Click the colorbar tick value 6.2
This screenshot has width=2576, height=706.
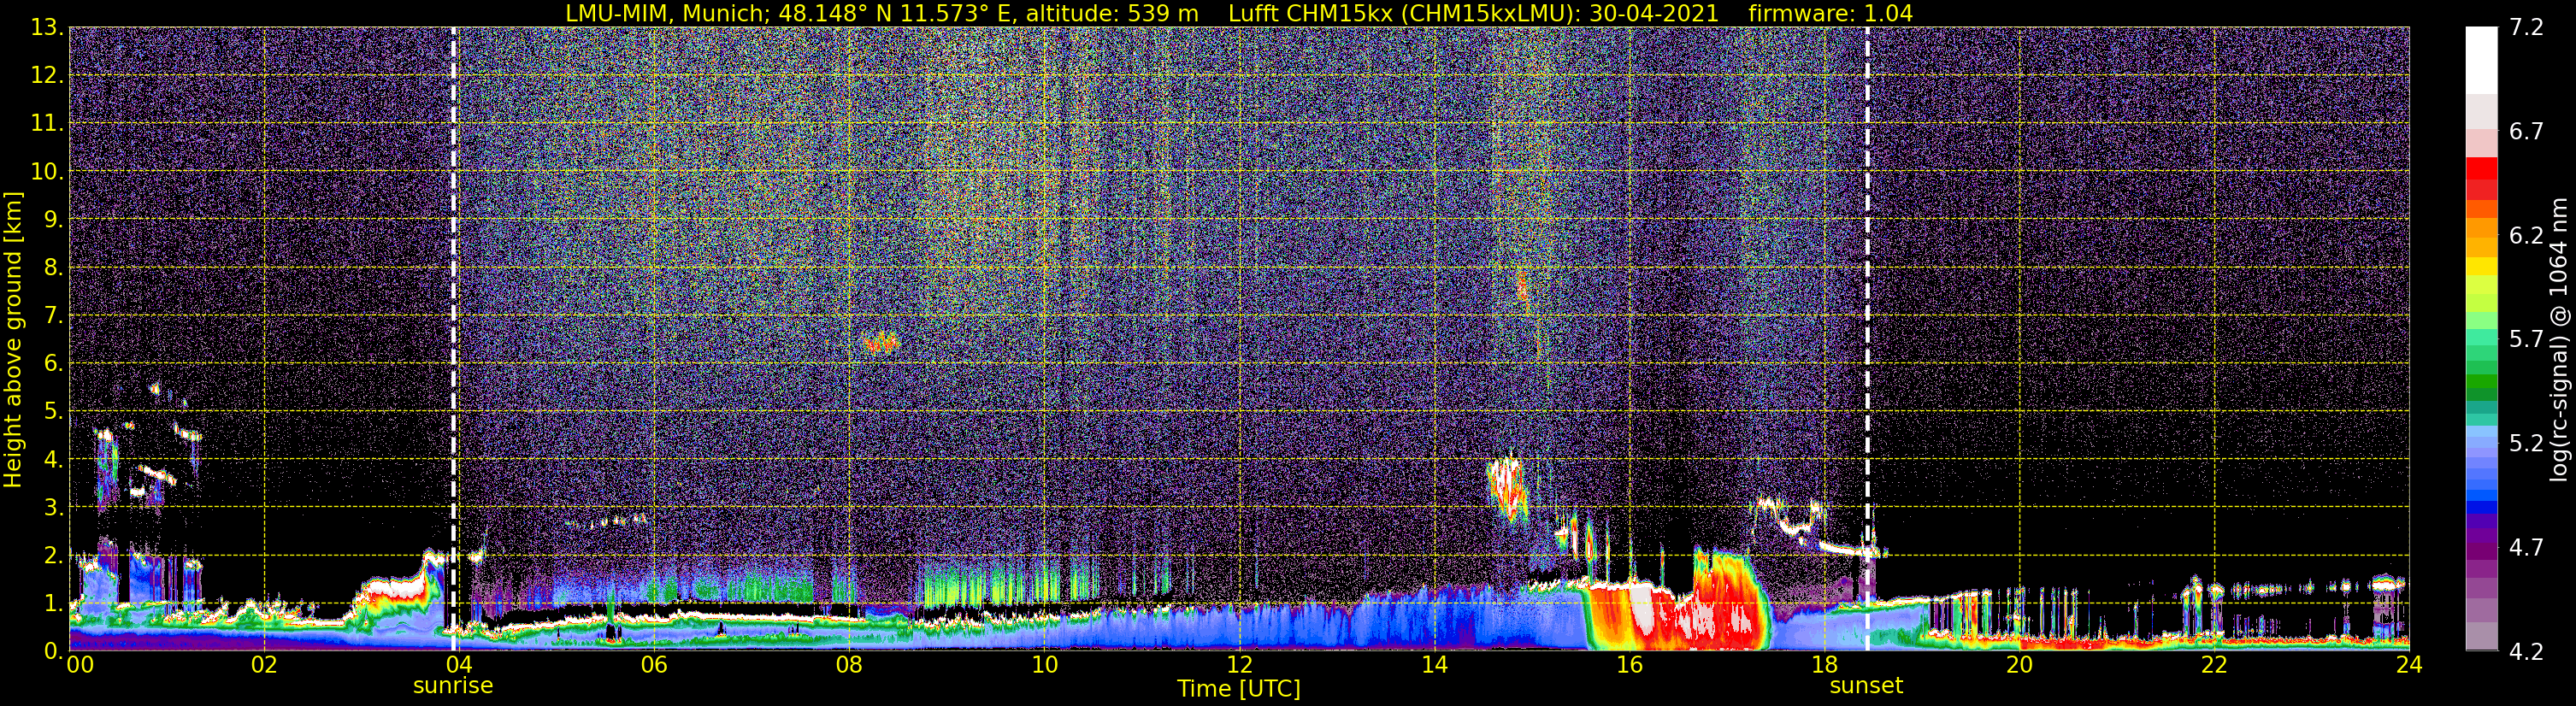2526,236
